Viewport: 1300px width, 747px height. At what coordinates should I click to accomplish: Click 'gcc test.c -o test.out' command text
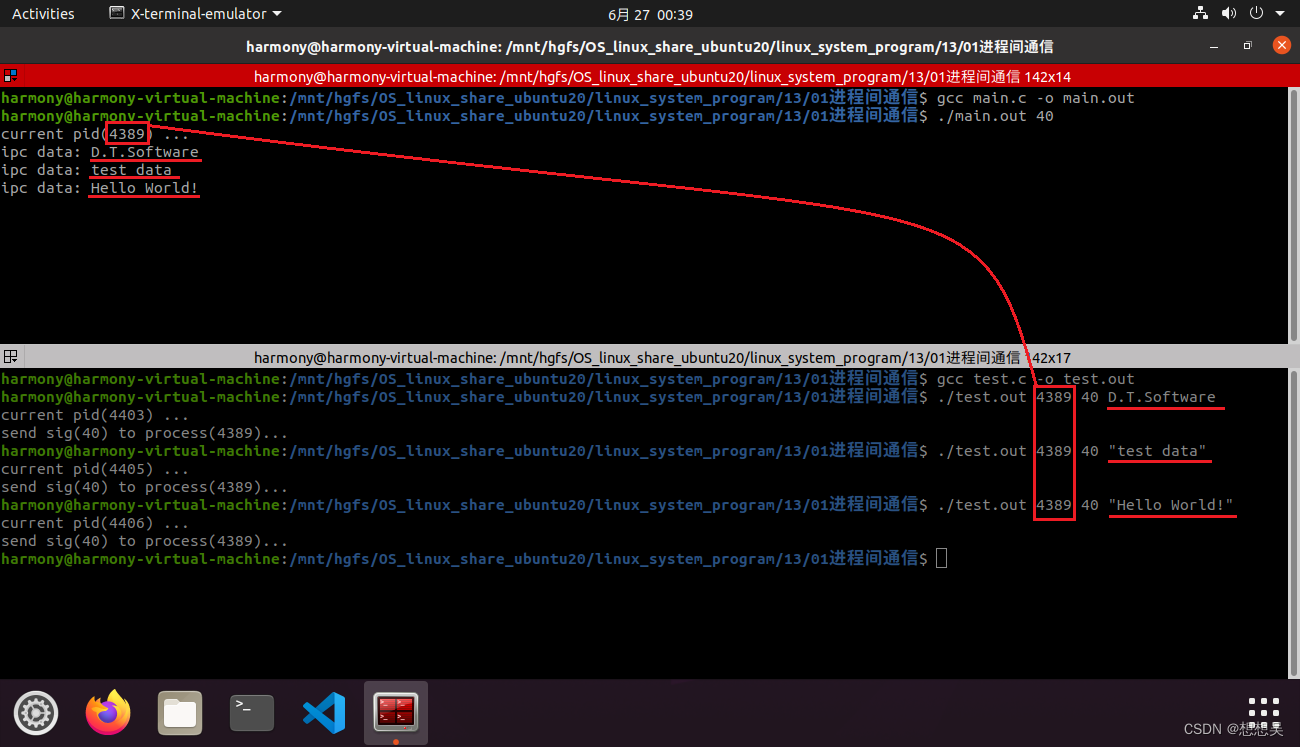[x=1035, y=379]
